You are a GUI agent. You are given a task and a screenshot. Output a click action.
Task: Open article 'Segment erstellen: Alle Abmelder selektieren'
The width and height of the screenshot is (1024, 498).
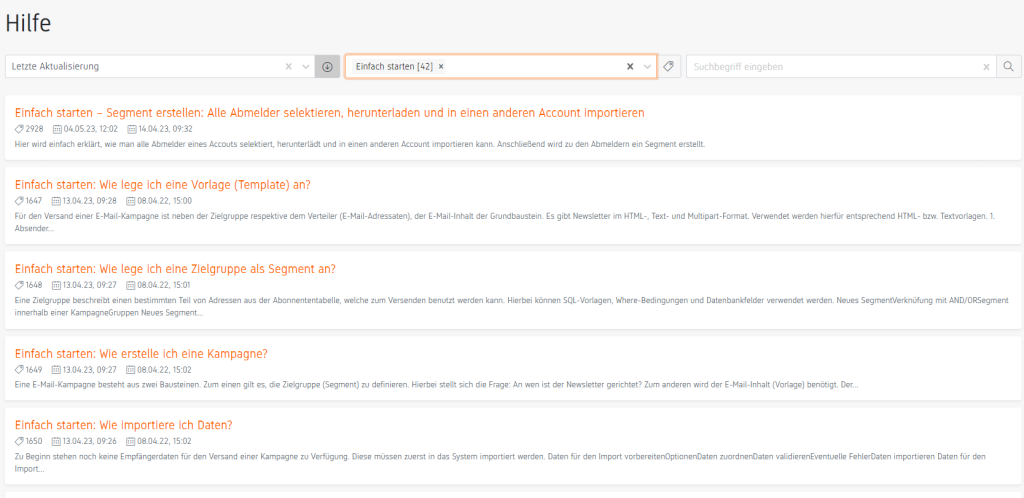[x=329, y=112]
